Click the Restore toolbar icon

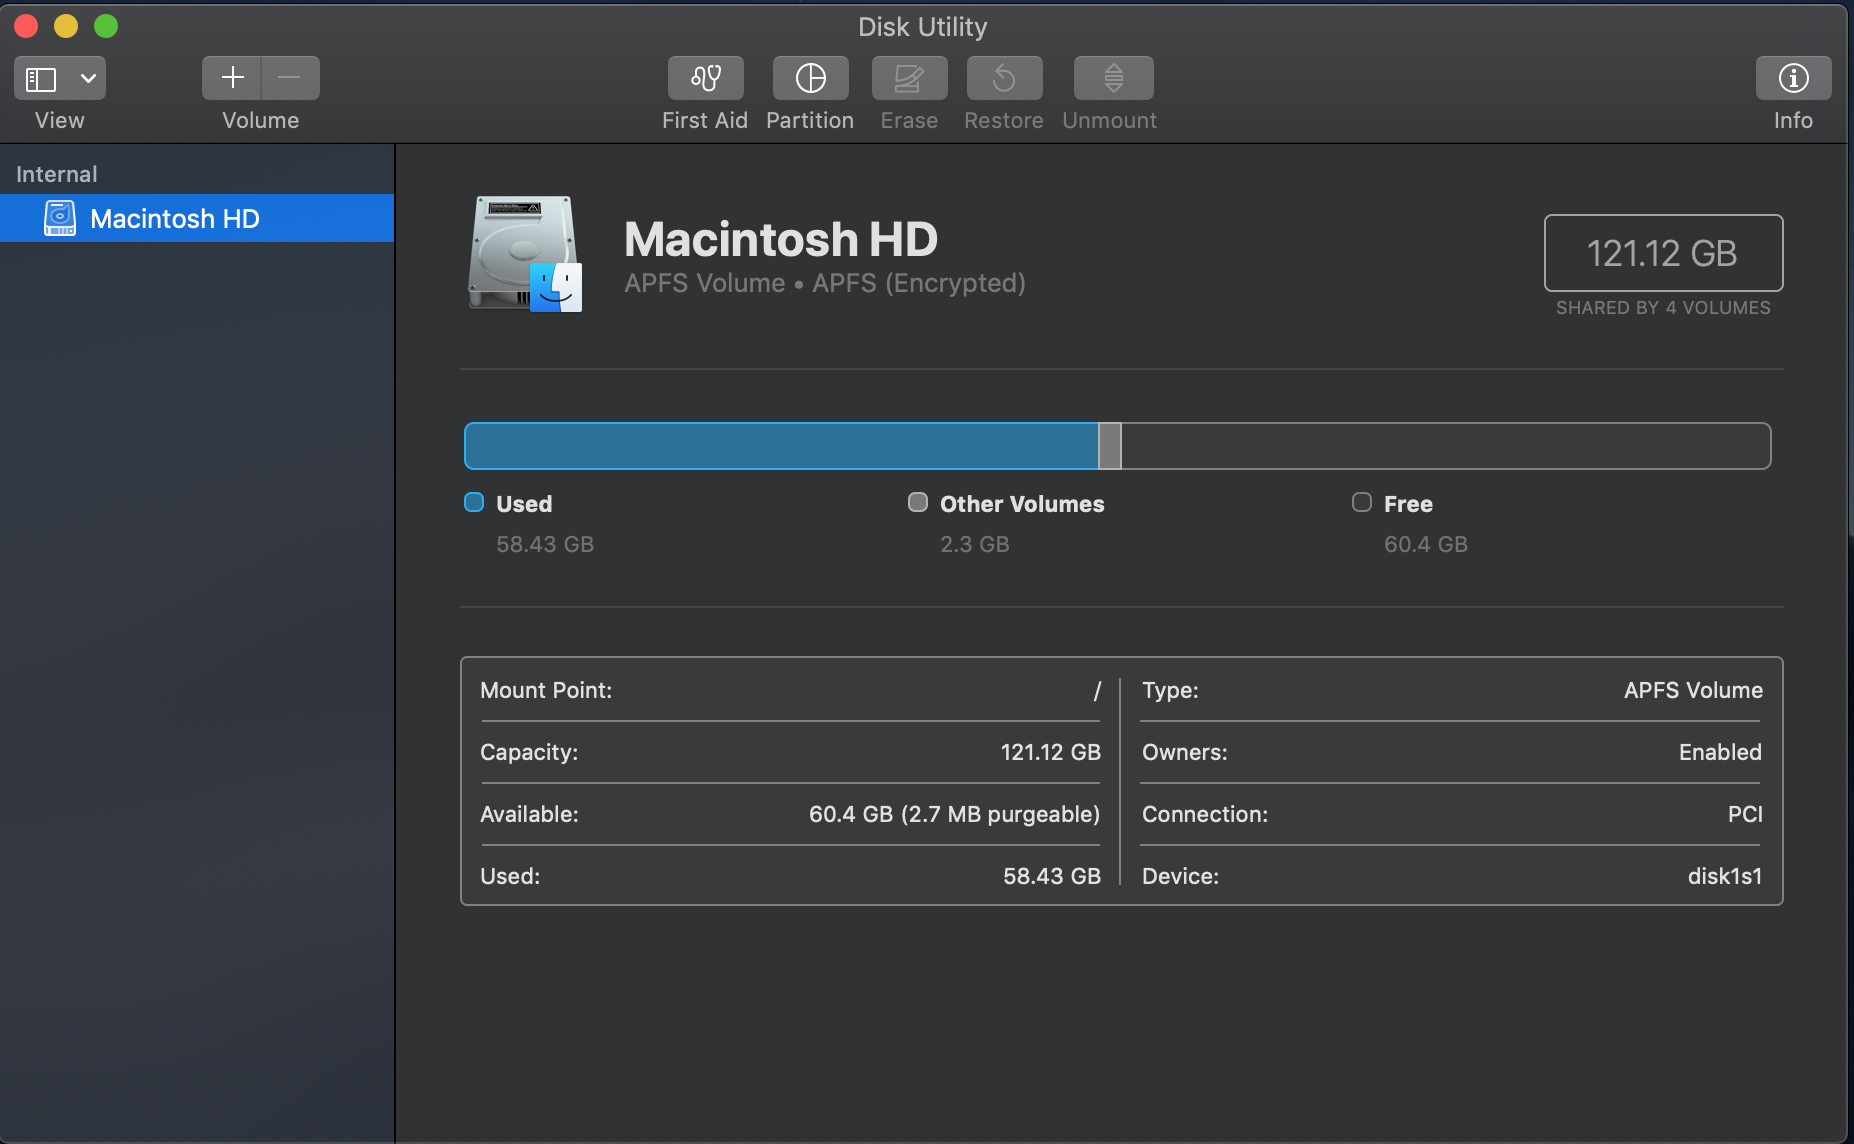pyautogui.click(x=1004, y=78)
